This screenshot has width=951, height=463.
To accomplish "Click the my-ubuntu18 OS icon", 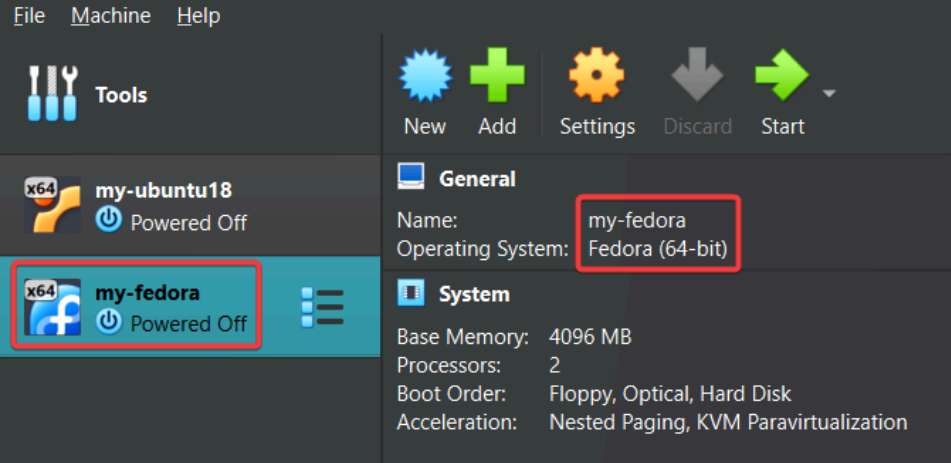I will (x=52, y=205).
